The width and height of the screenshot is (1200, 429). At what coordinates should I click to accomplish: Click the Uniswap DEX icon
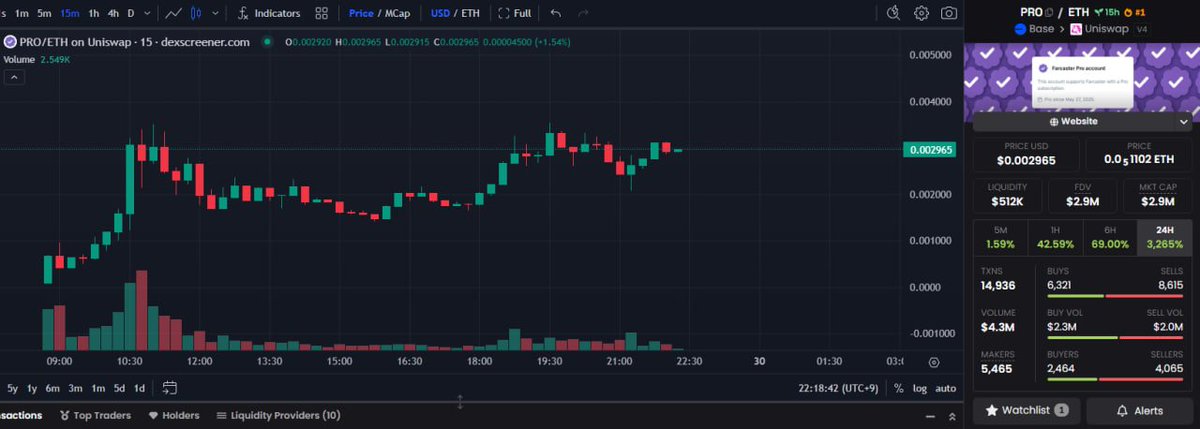[1076, 29]
